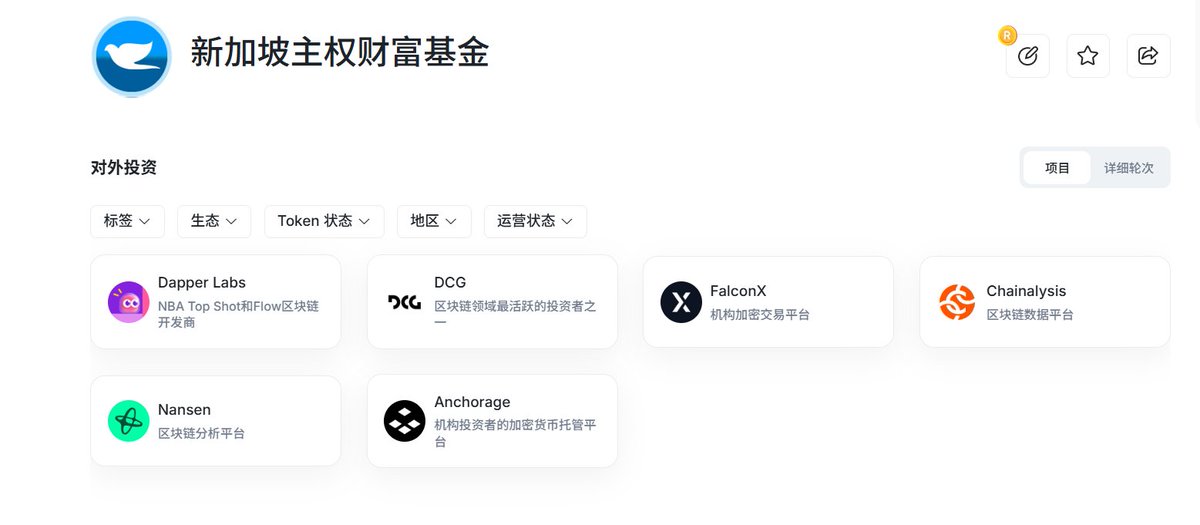The image size is (1200, 525).
Task: Click the Anchorage black logo
Action: [x=404, y=421]
